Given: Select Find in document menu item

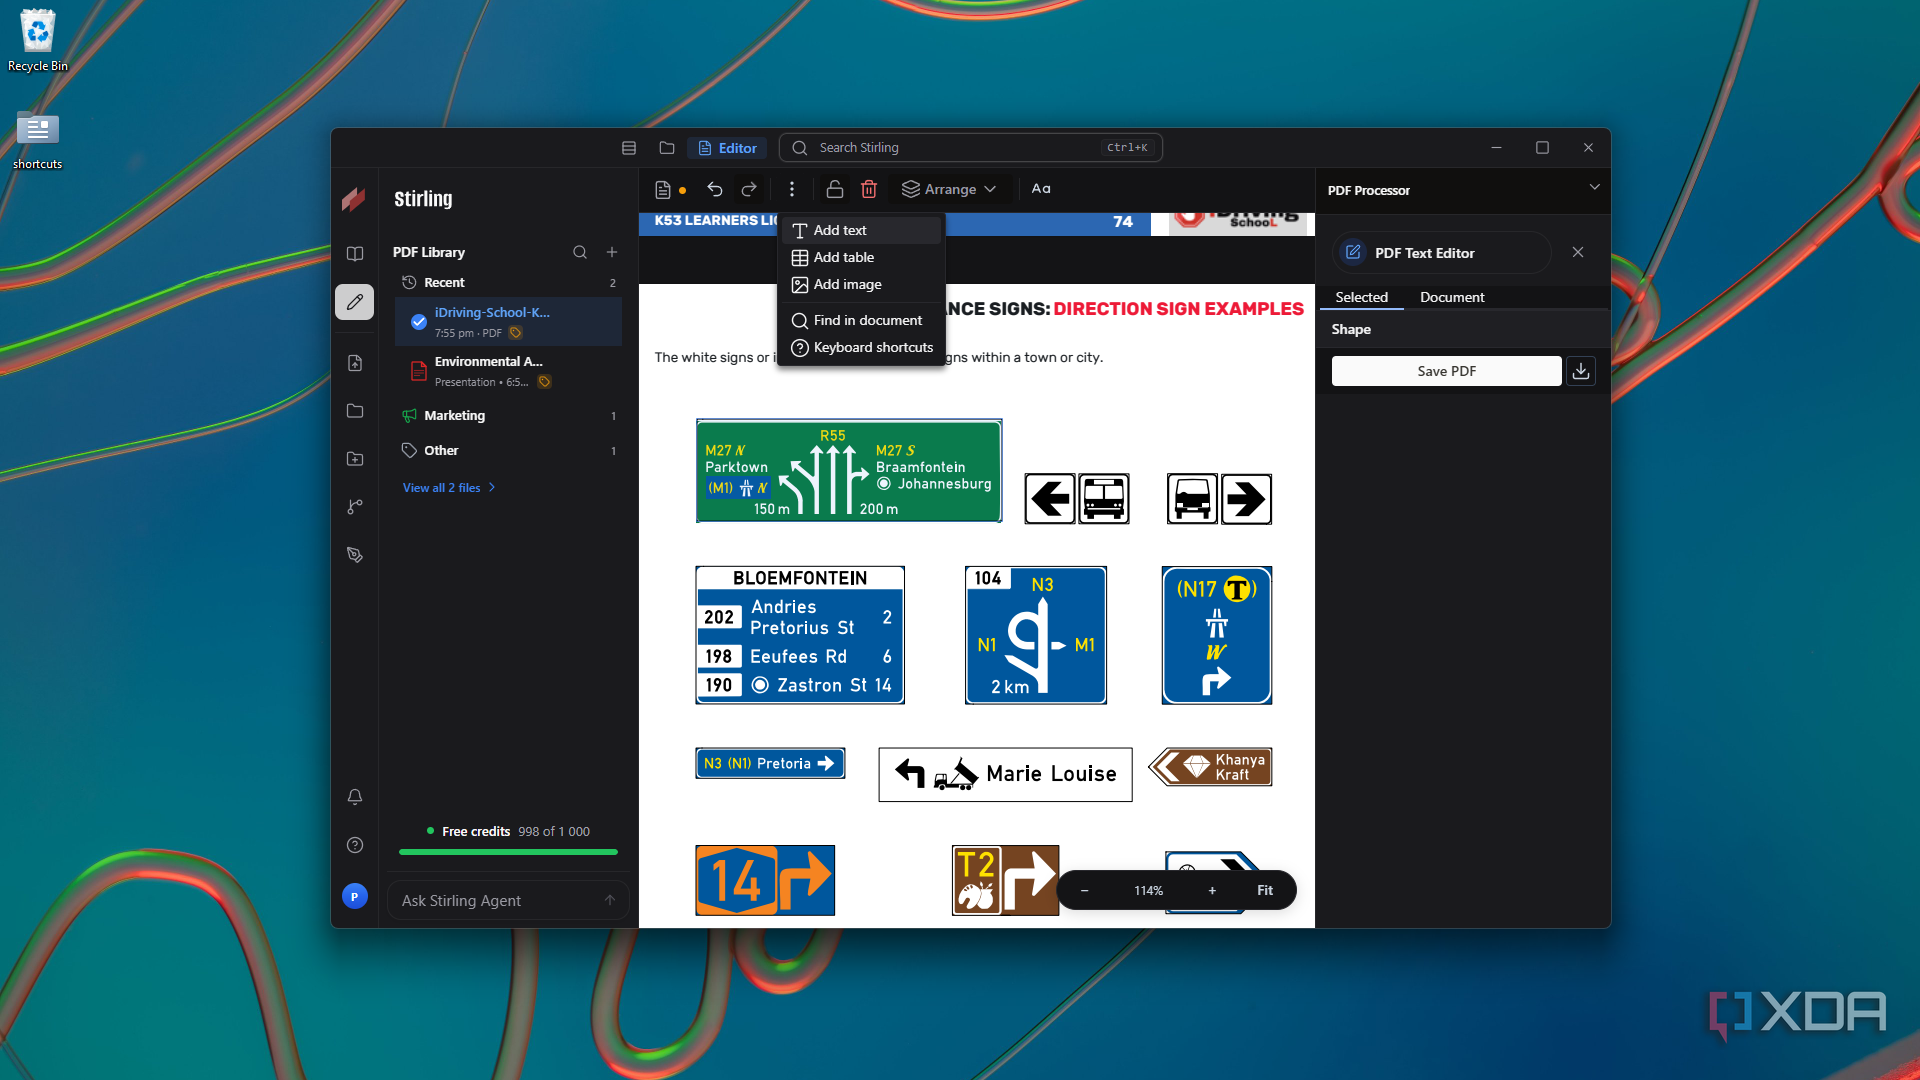Looking at the screenshot, I should click(x=861, y=320).
